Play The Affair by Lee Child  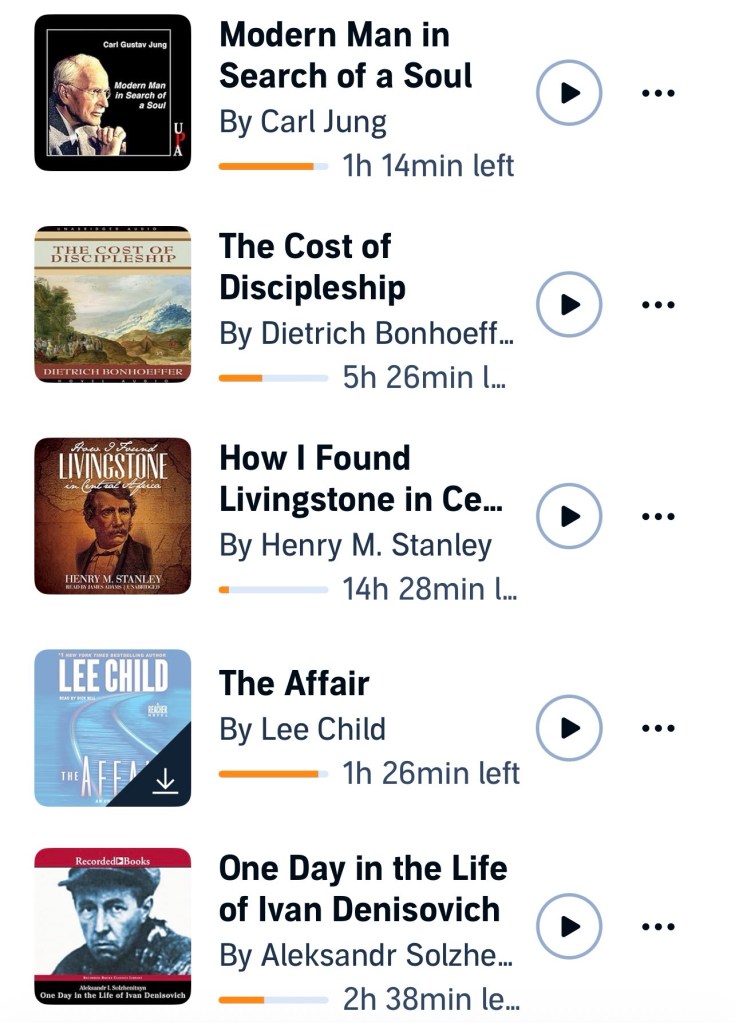coord(569,728)
